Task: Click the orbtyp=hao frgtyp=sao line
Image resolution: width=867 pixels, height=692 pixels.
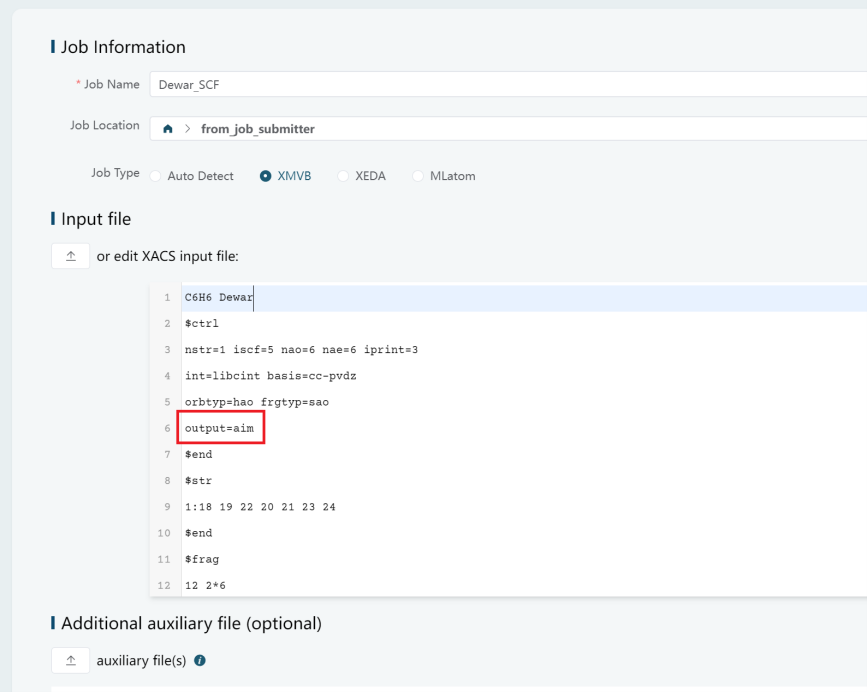Action: (524, 402)
